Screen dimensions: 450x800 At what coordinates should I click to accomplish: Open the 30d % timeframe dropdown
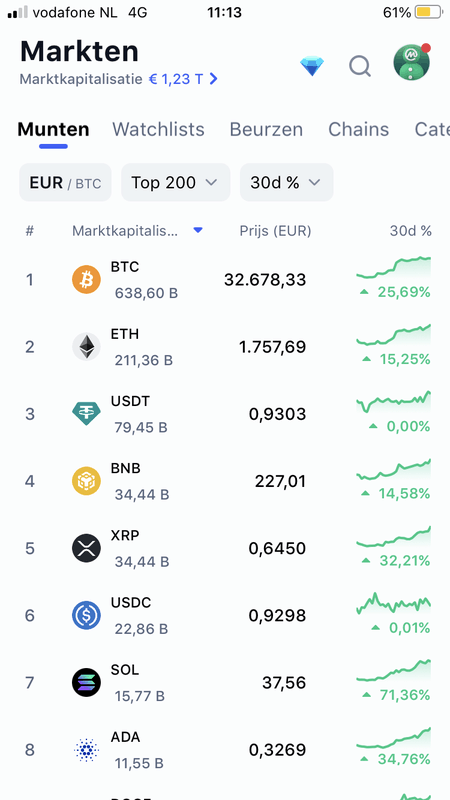click(287, 183)
